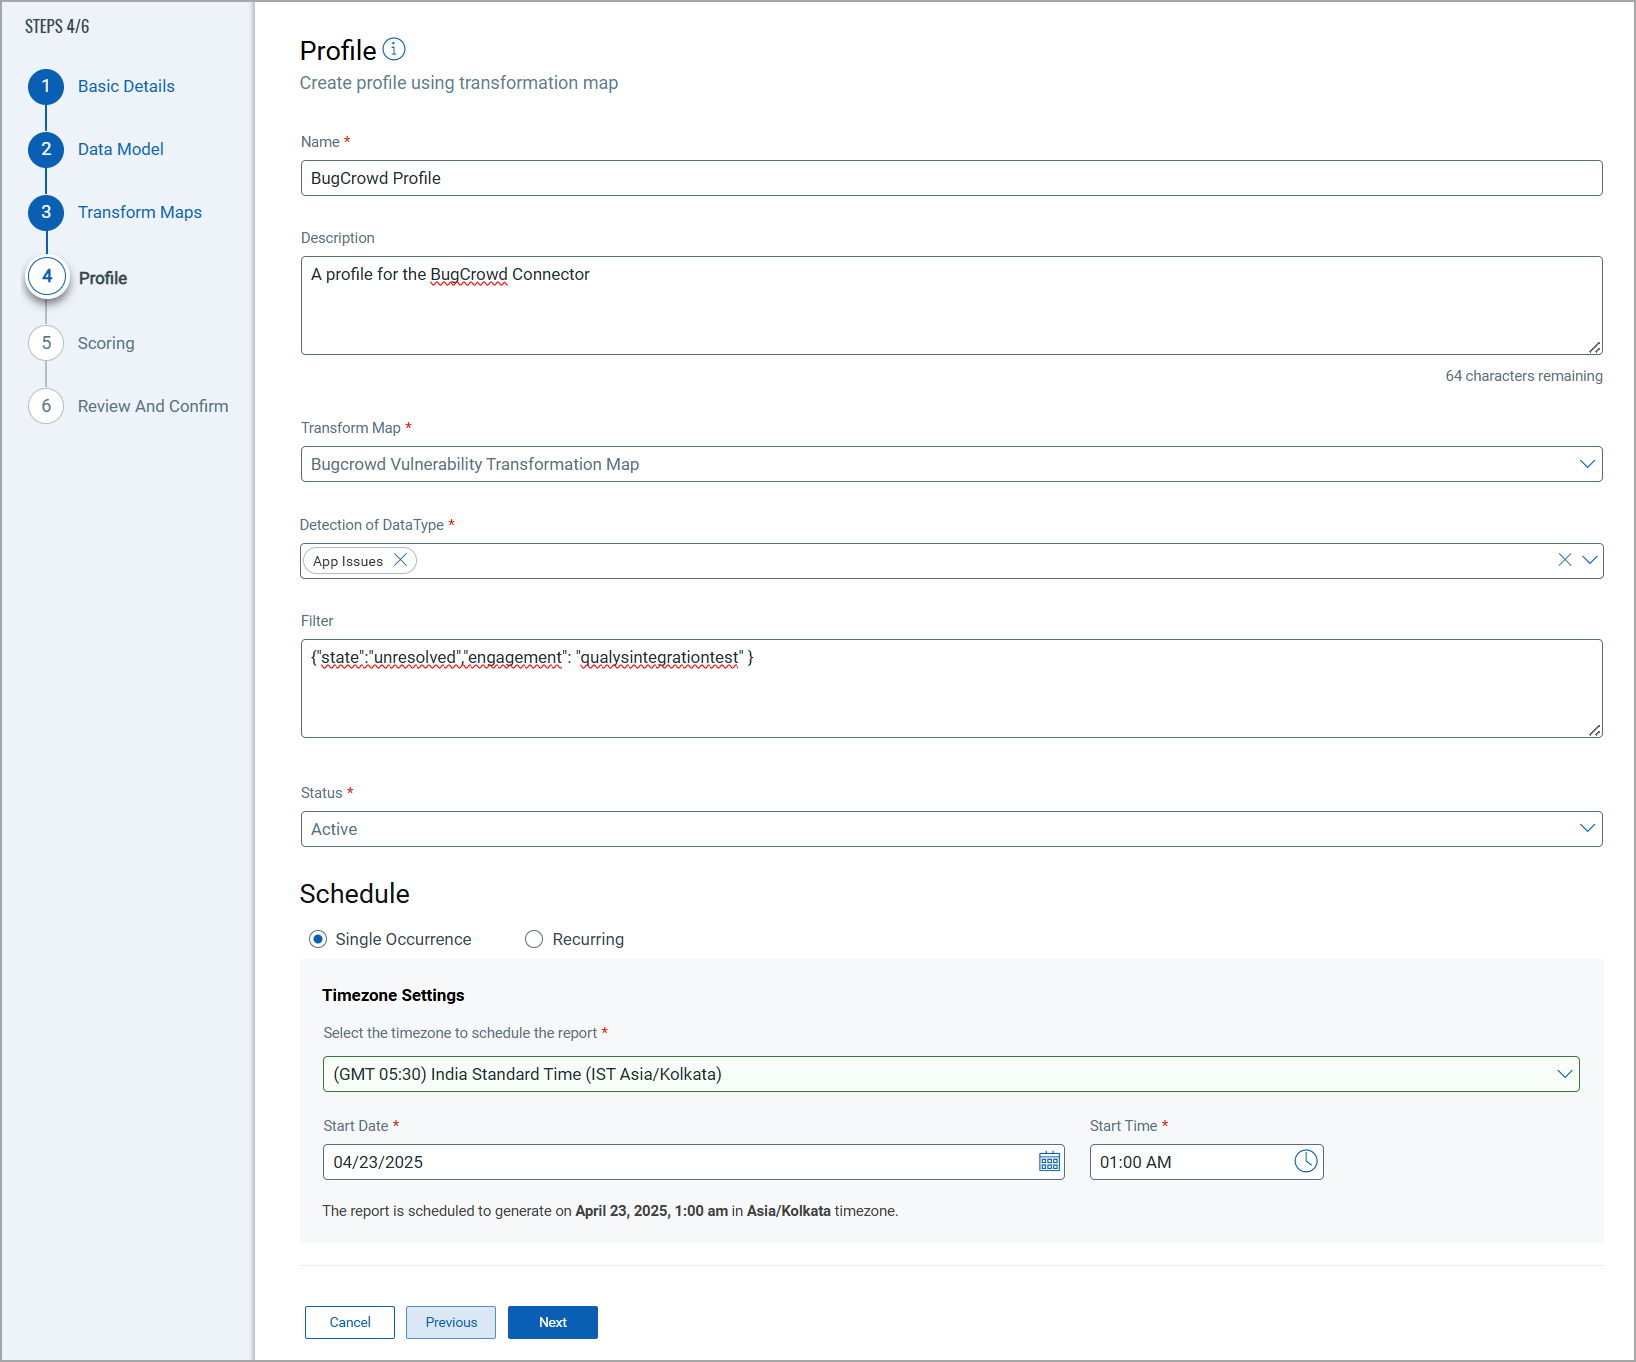The height and width of the screenshot is (1362, 1636).
Task: Expand Detection of DataType dropdown arrow
Action: coord(1589,560)
